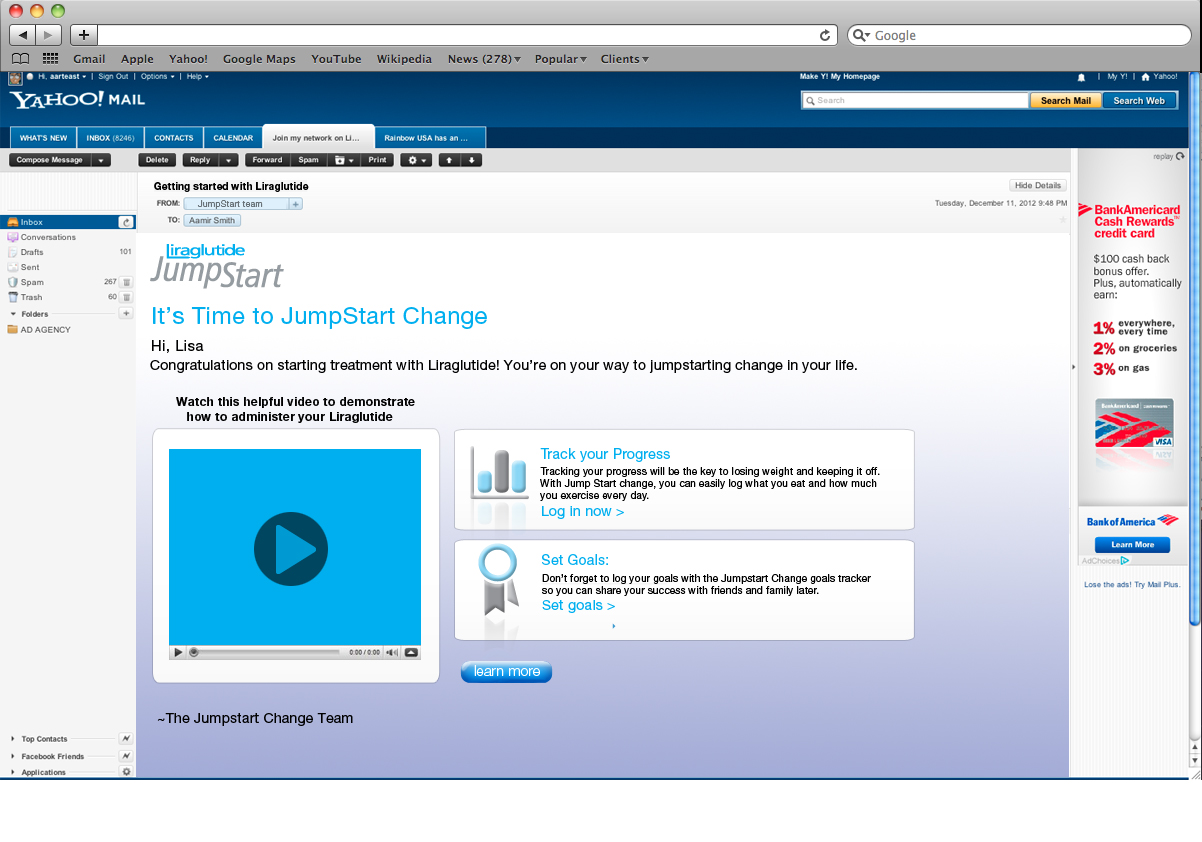Click the large video play button

pos(291,549)
